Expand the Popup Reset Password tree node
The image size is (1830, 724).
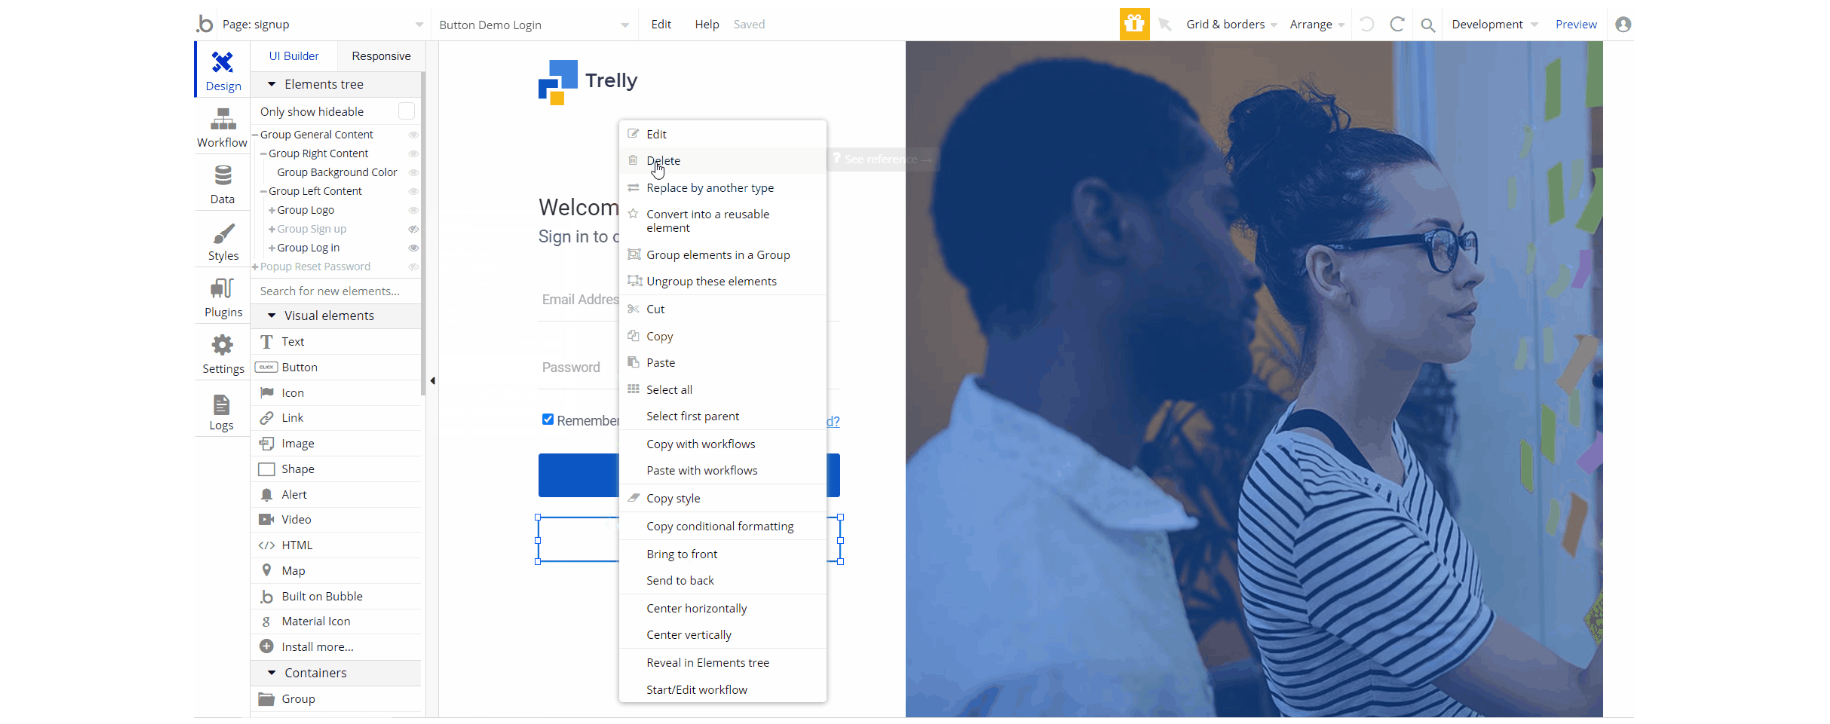(256, 267)
